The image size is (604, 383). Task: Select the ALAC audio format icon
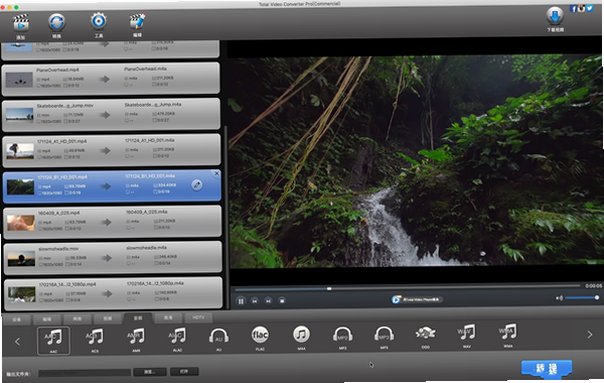(177, 336)
